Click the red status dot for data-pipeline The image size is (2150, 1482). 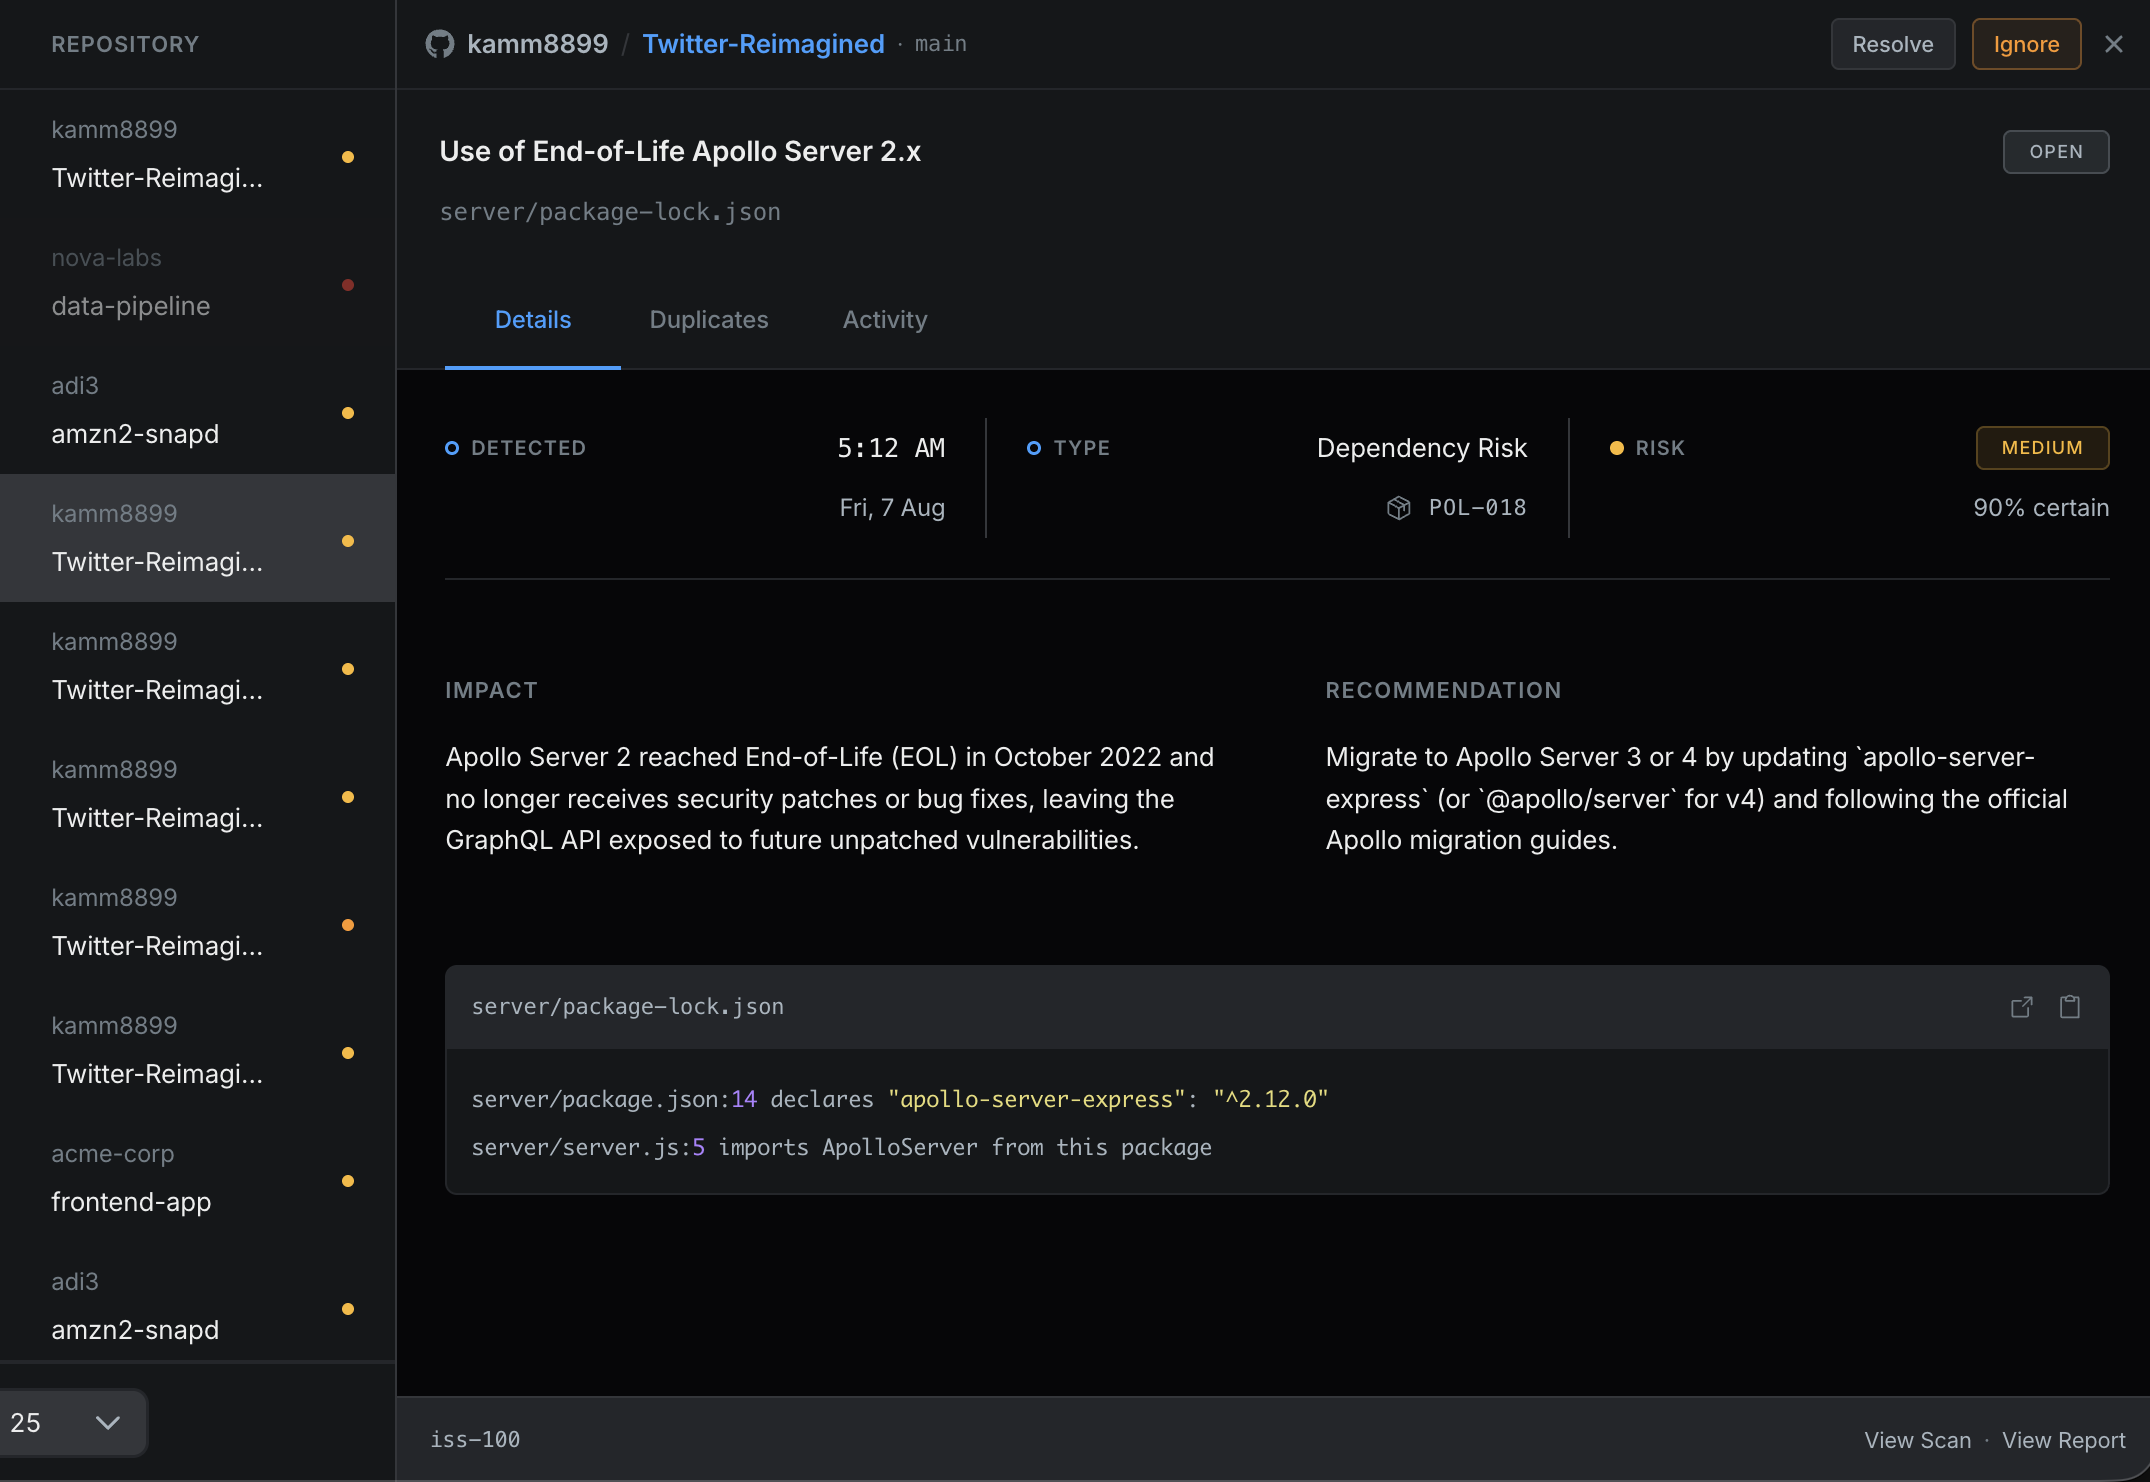click(348, 285)
